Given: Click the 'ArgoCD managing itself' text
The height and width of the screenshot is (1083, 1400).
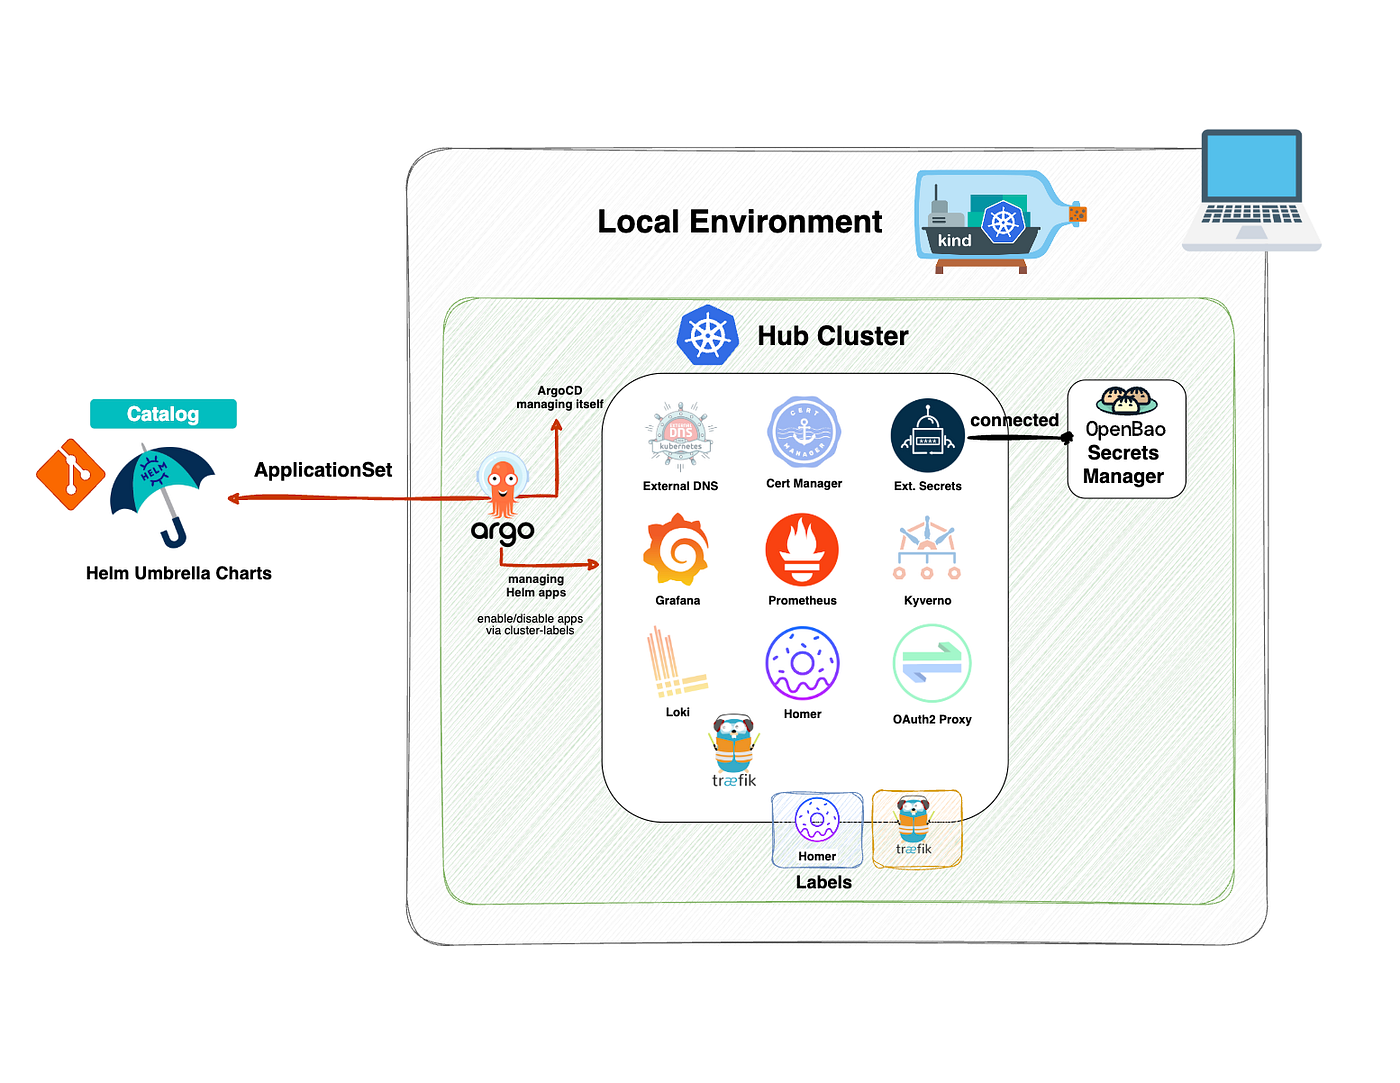Looking at the screenshot, I should 560,398.
